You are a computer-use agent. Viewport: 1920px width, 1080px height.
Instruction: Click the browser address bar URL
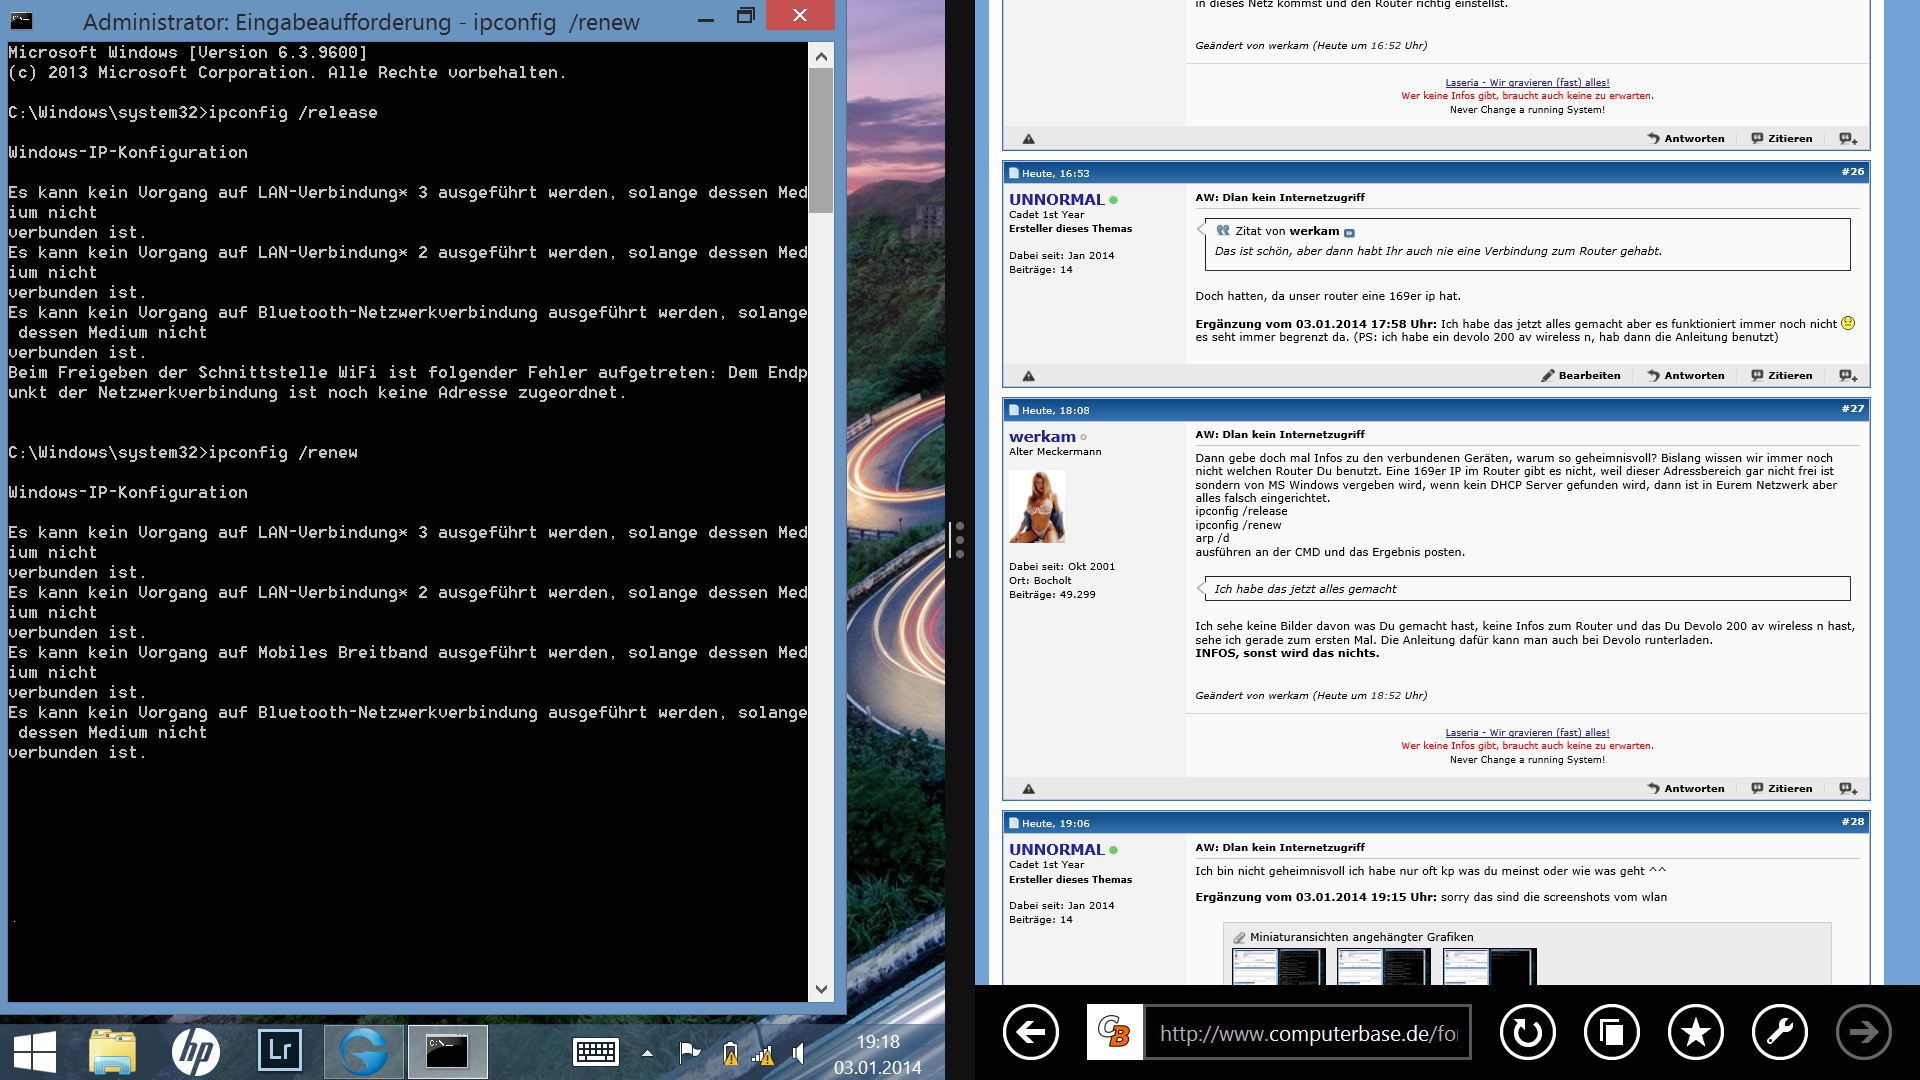[1307, 1033]
